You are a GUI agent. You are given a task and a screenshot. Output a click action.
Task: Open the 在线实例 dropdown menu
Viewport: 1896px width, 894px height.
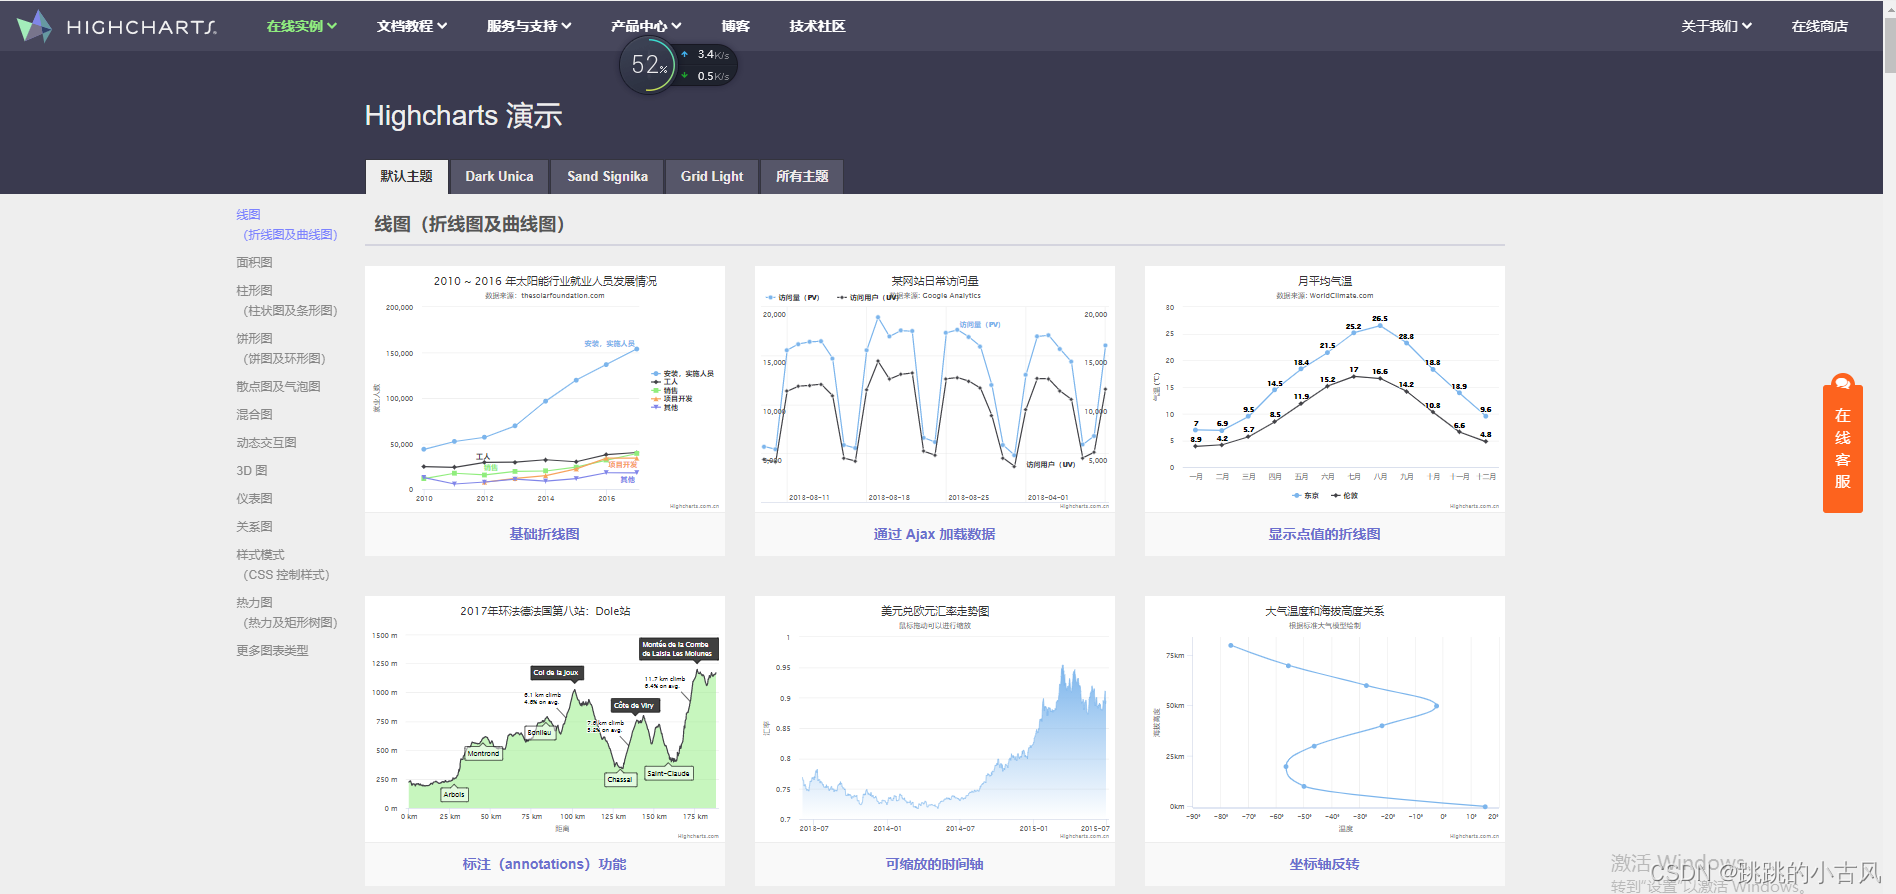click(301, 26)
